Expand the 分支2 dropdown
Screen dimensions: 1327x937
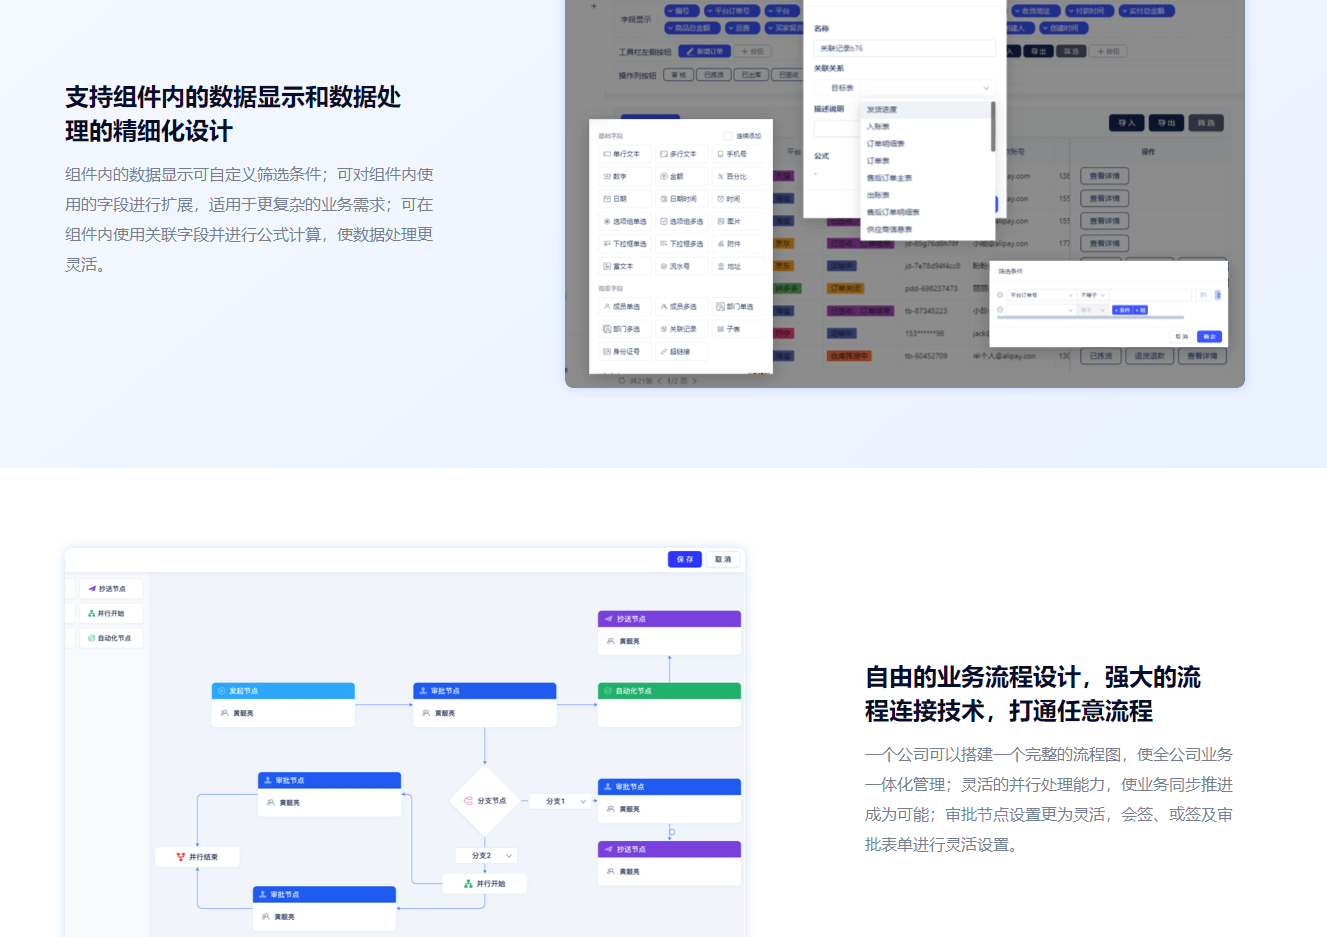click(486, 856)
